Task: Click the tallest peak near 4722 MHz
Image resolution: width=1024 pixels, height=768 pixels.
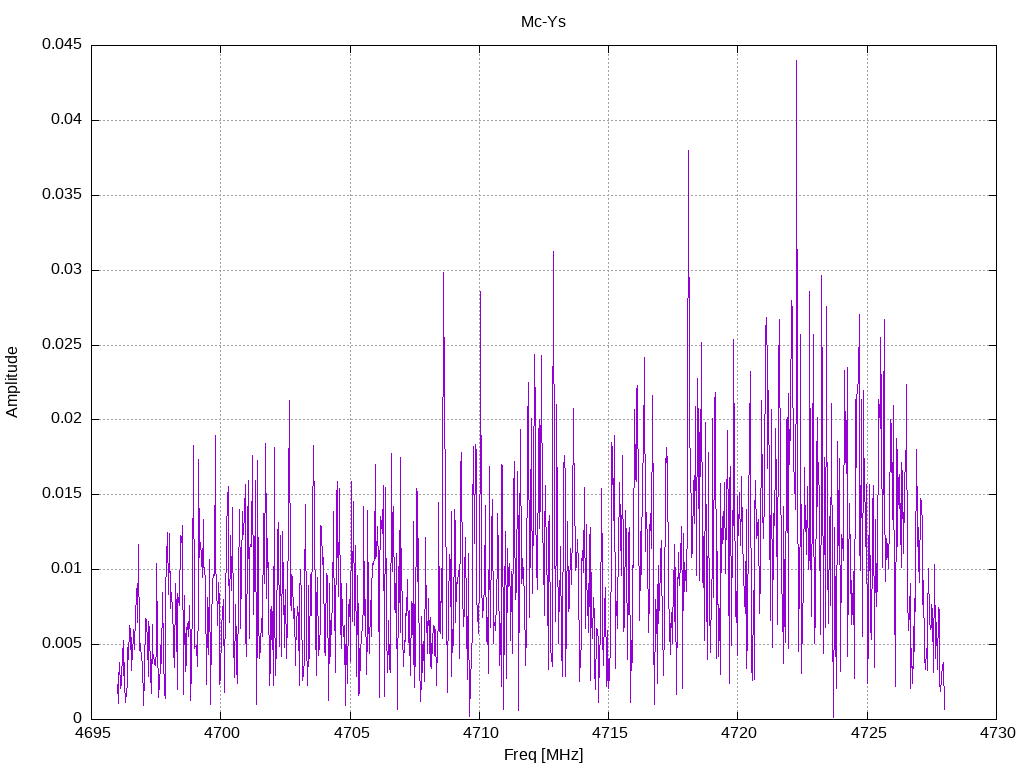Action: 796,61
